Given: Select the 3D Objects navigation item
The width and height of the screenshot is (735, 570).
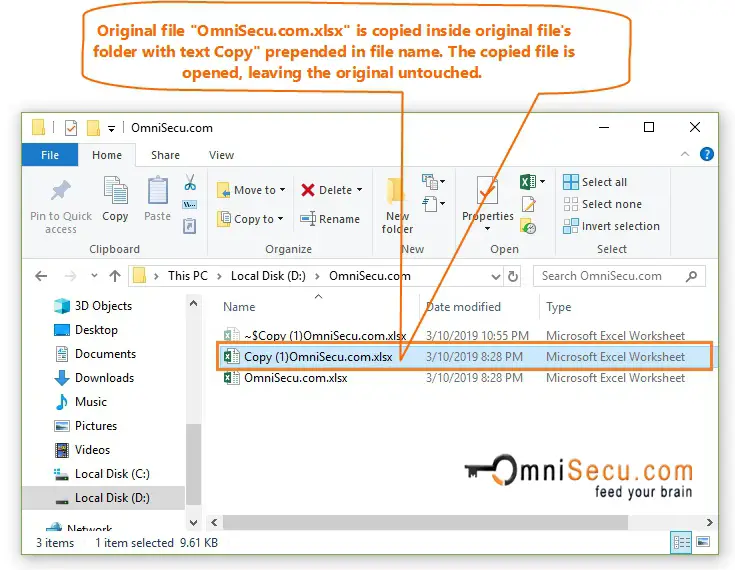Looking at the screenshot, I should (93, 306).
